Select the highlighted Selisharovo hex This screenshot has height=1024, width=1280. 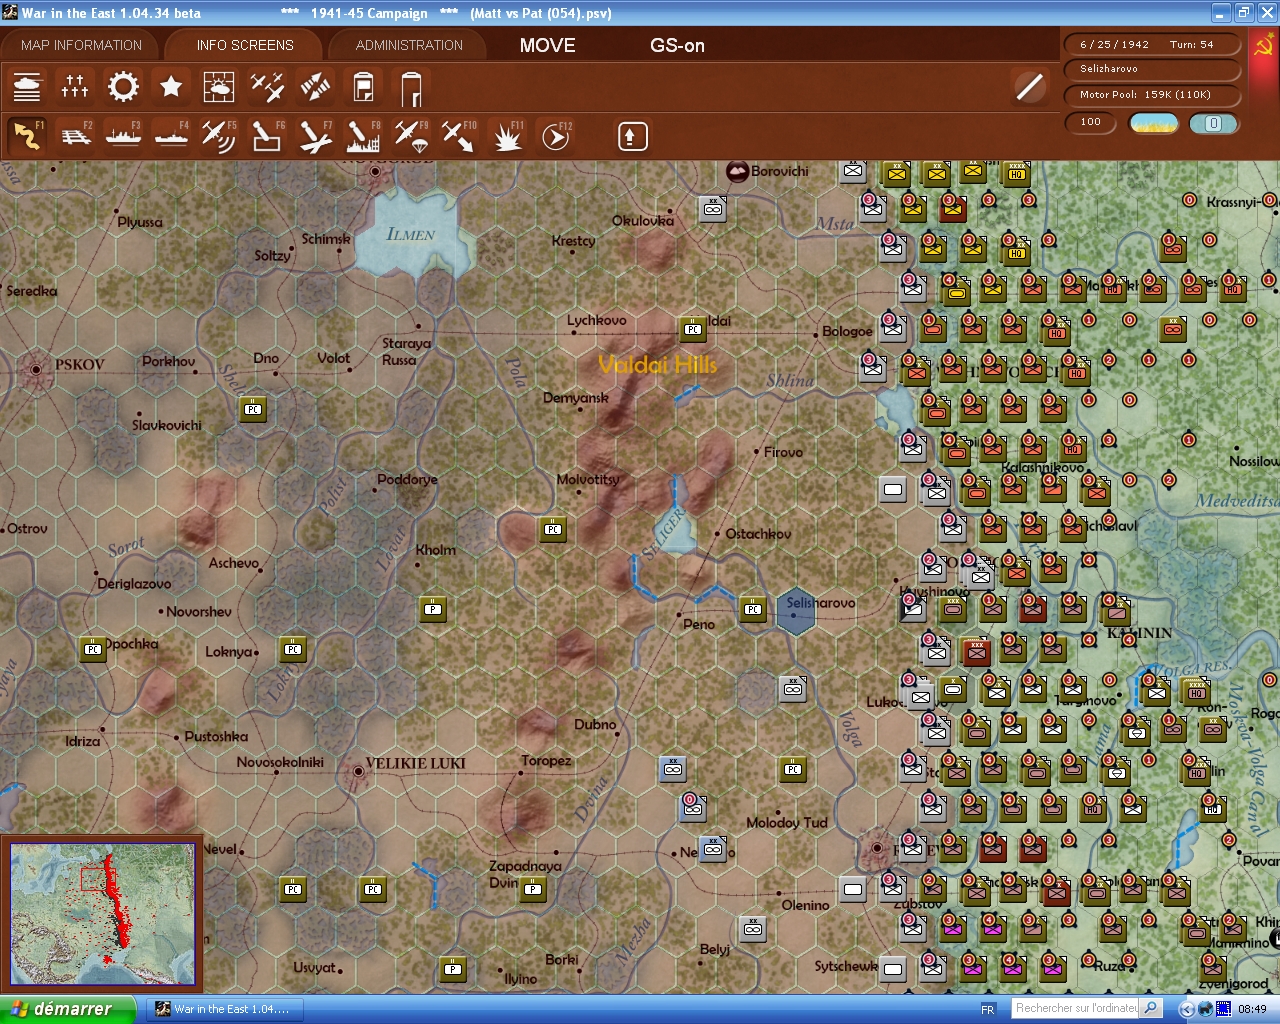[796, 610]
